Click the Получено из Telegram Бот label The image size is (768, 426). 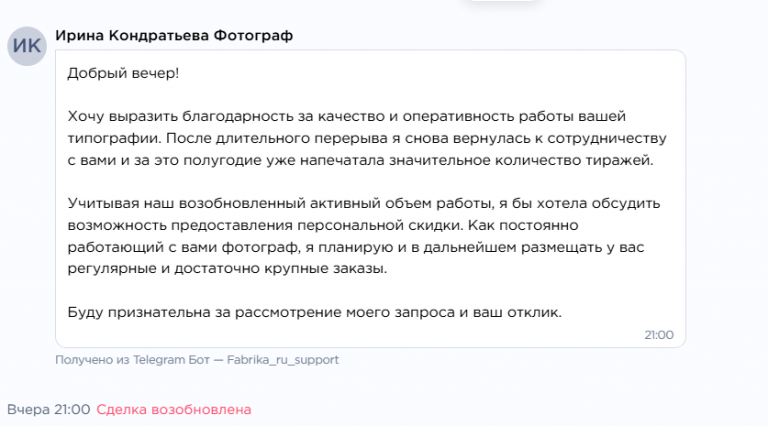[132, 360]
